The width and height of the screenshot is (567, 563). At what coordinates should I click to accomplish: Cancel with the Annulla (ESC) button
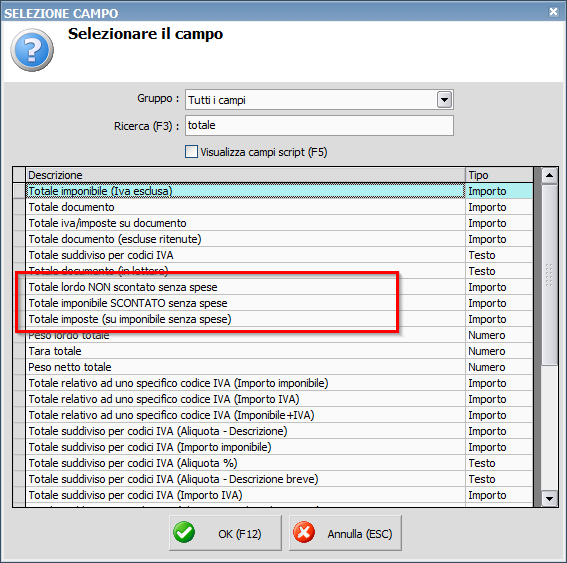[345, 533]
